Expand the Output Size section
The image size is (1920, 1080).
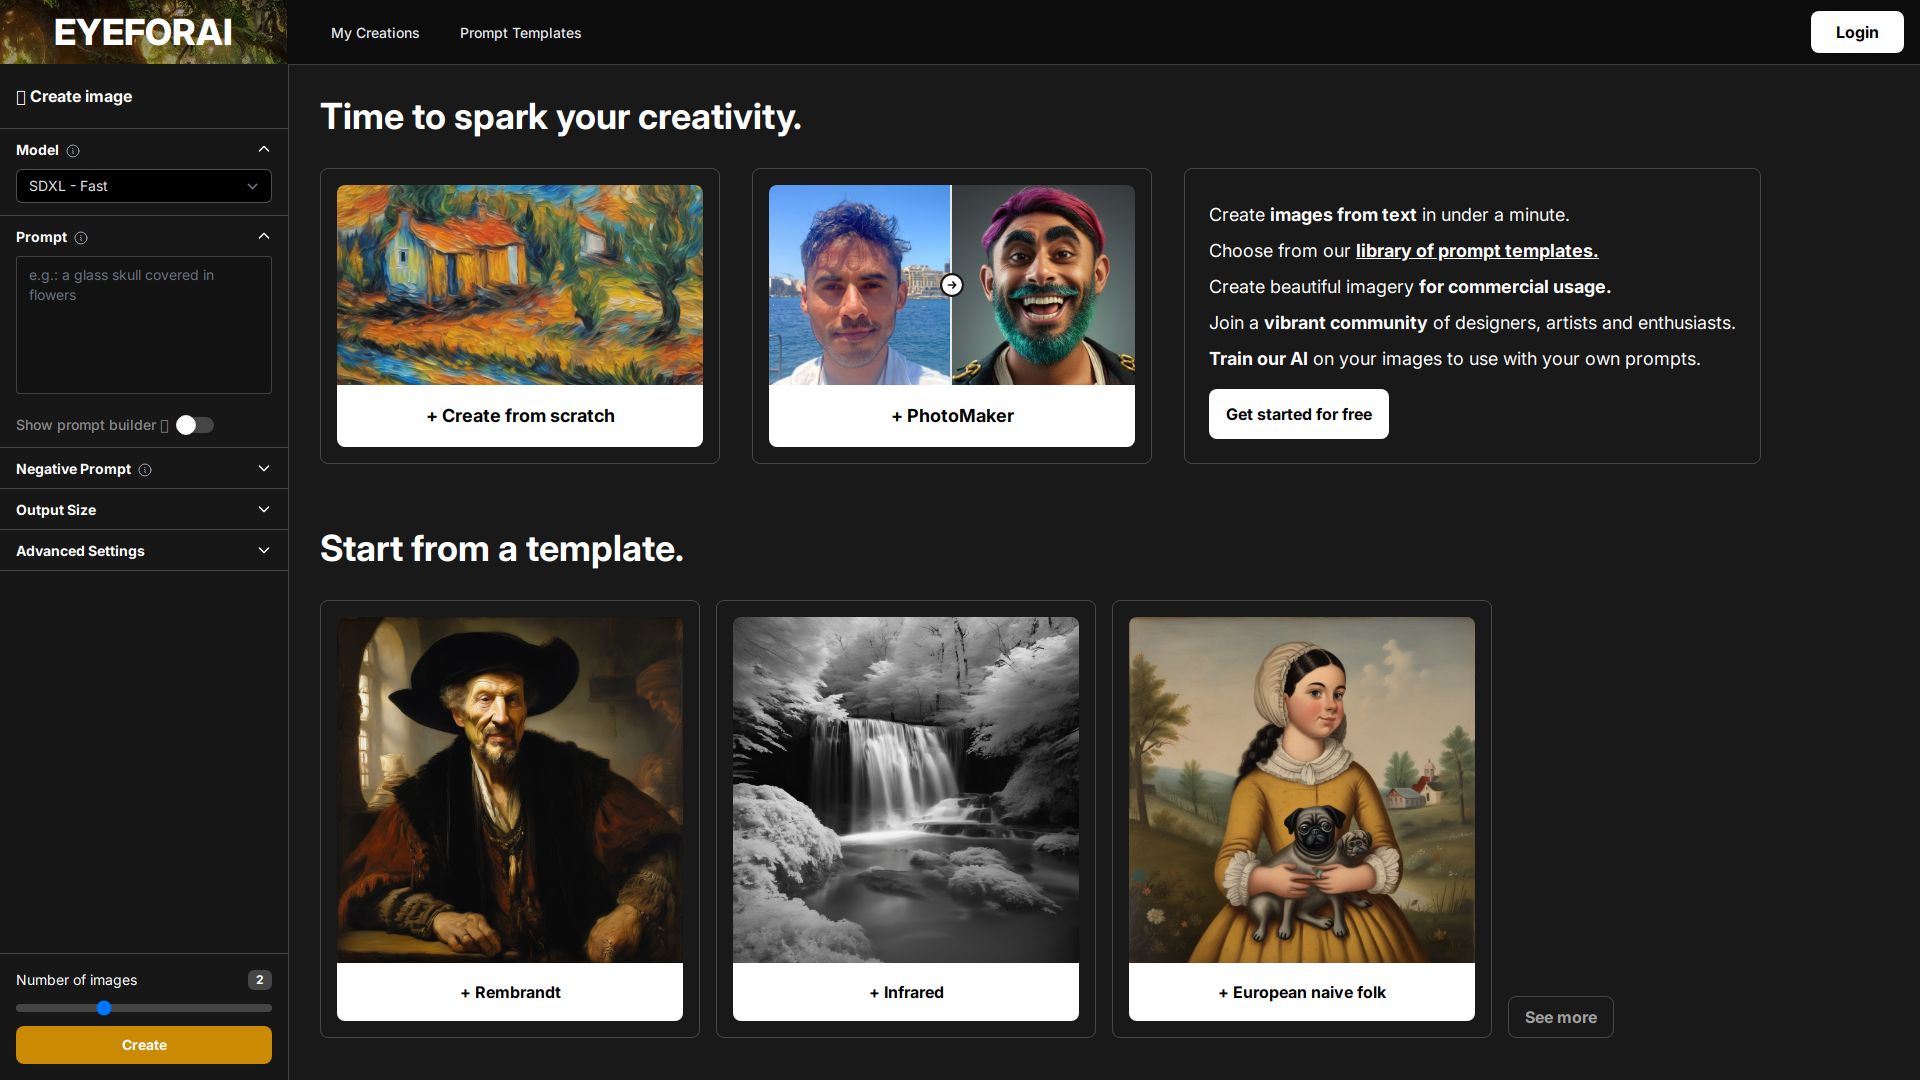(264, 510)
